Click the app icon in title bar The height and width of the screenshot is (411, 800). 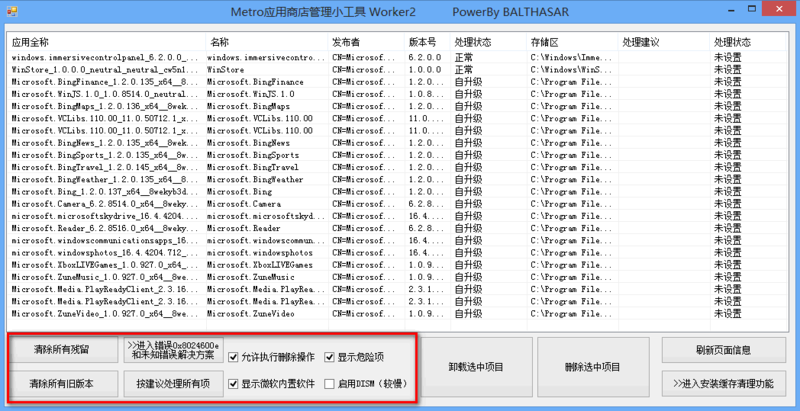[x=12, y=11]
